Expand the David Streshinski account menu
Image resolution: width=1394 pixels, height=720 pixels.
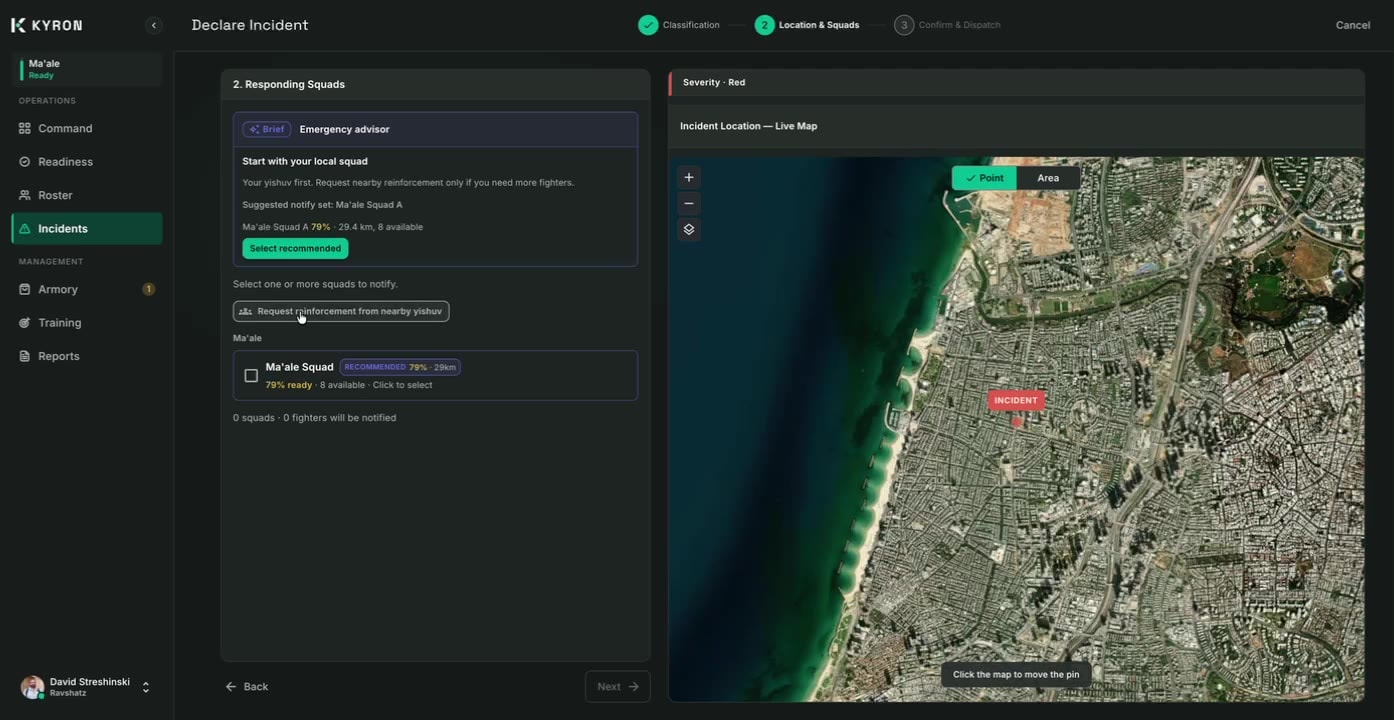coord(146,687)
